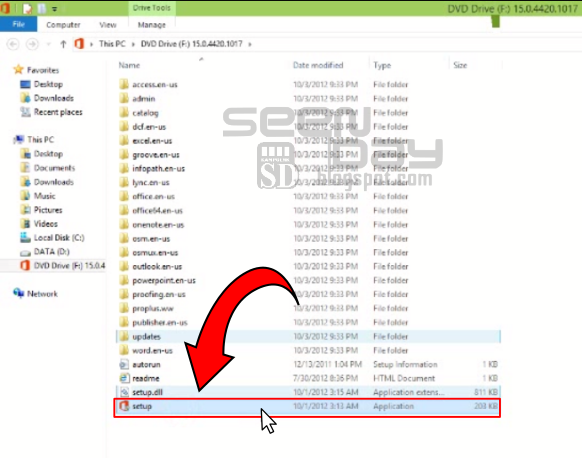
Task: Sort files by Type column
Action: [382, 65]
